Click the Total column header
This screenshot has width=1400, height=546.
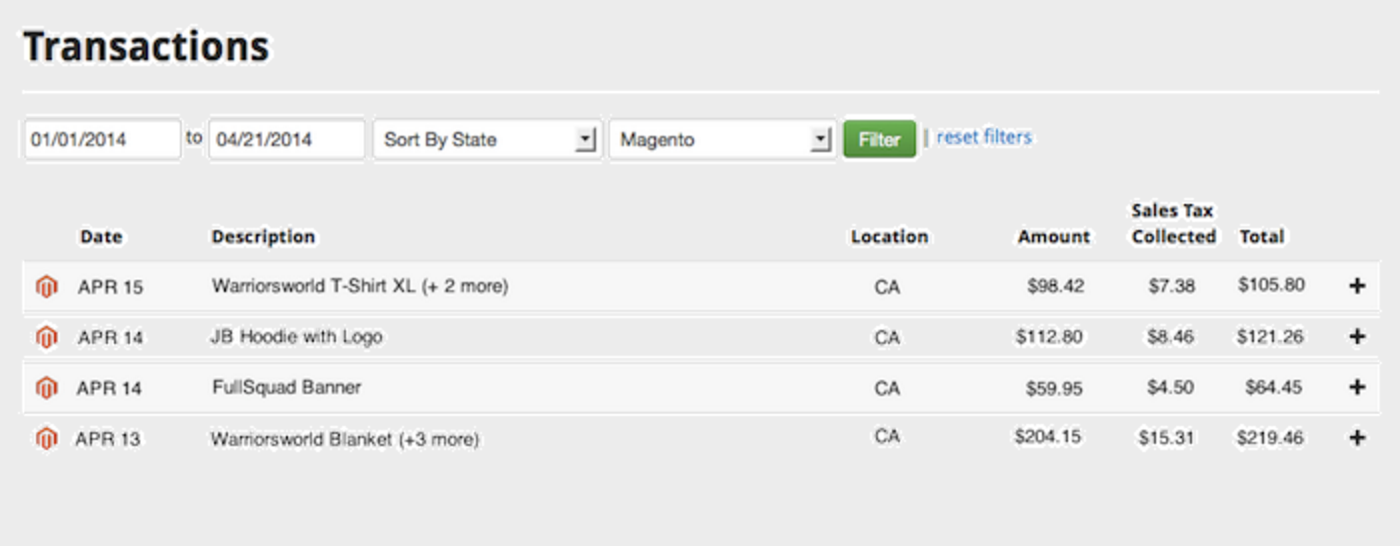[x=1262, y=237]
